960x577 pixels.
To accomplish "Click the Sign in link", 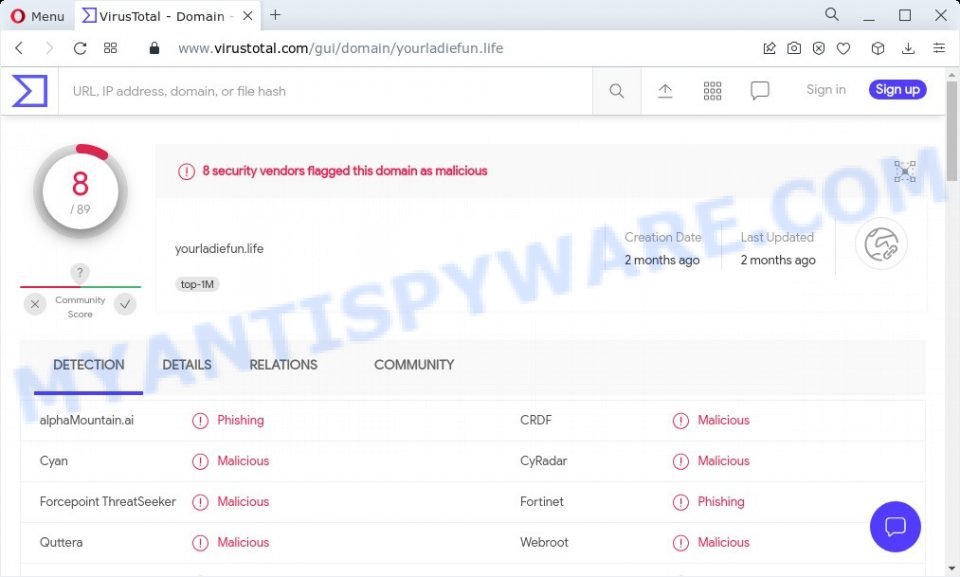I will (x=826, y=89).
